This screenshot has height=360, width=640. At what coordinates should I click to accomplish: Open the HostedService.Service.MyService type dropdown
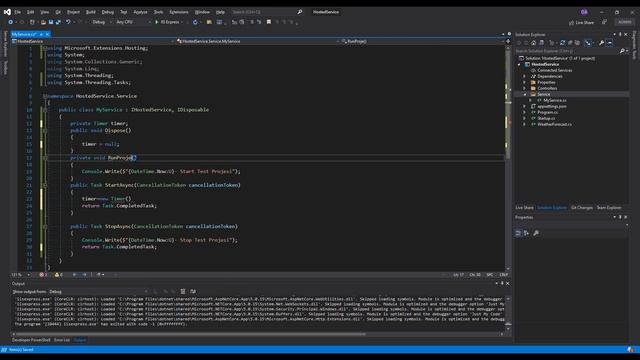tap(258, 41)
